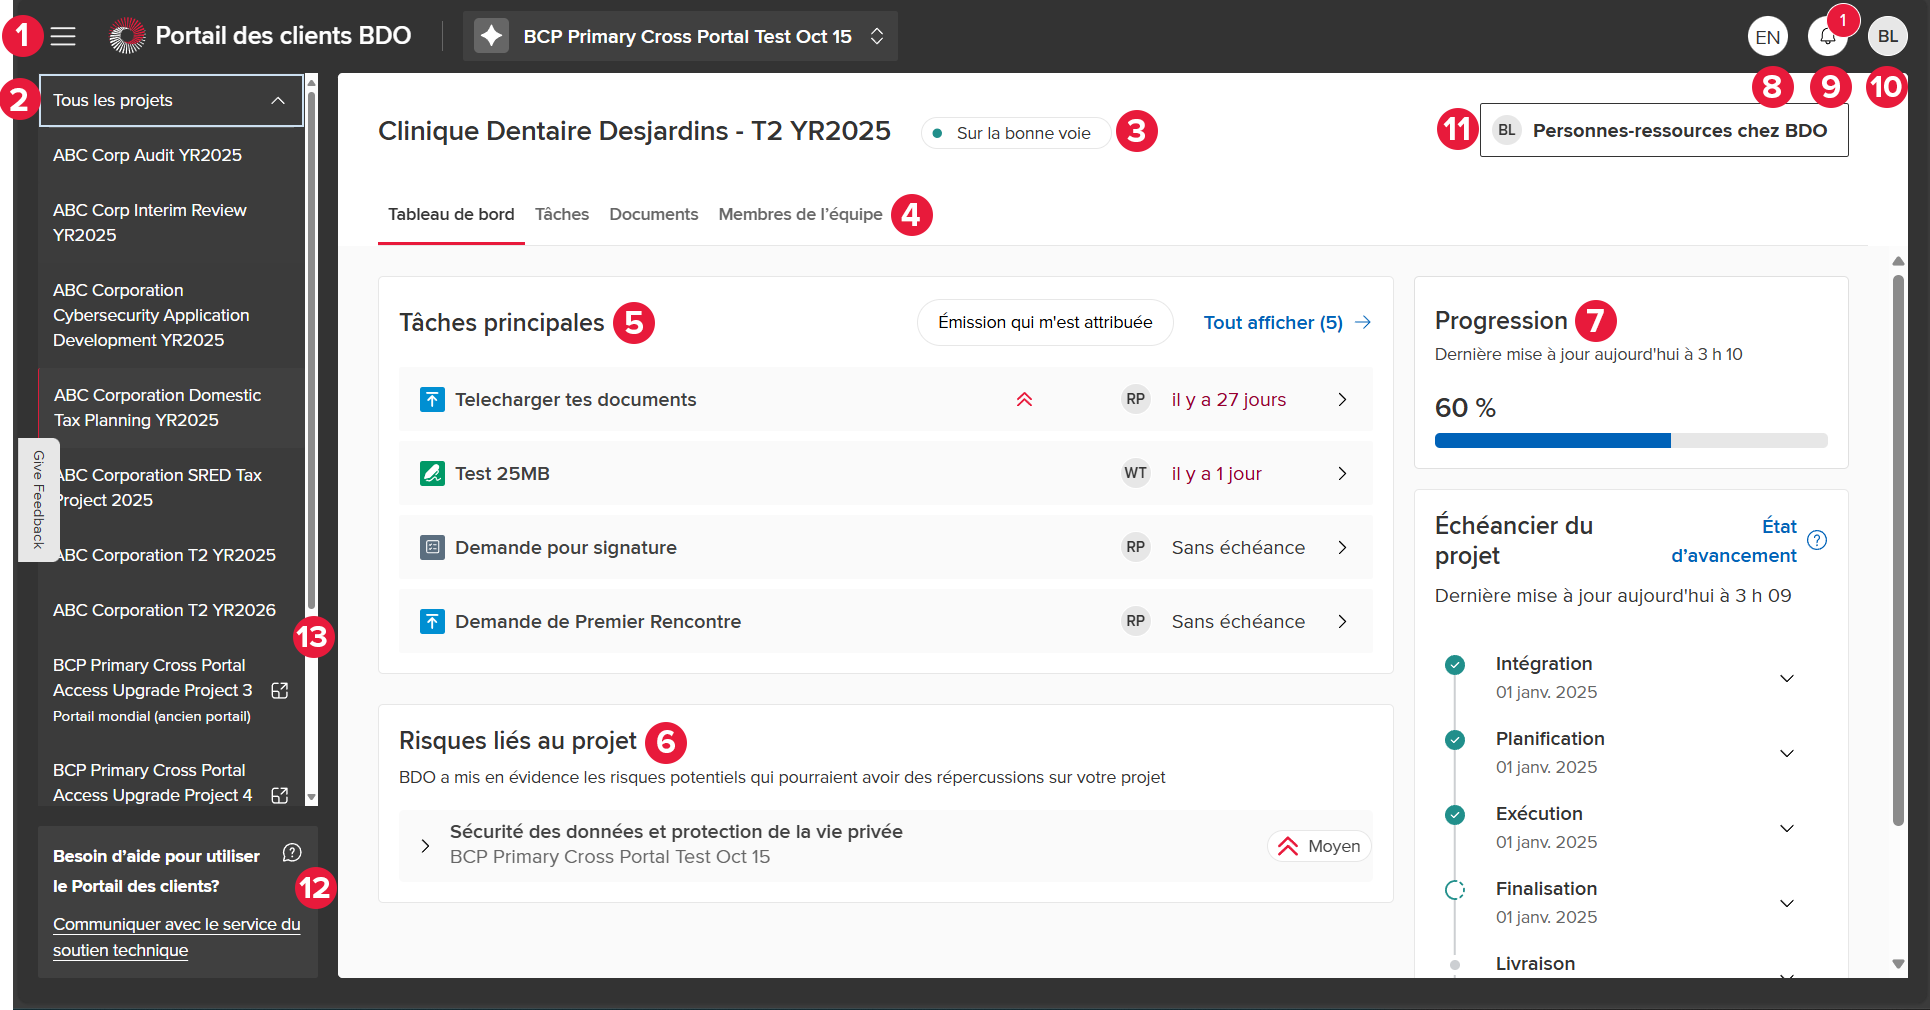Click the completed check icon for Intégration

(x=1455, y=664)
